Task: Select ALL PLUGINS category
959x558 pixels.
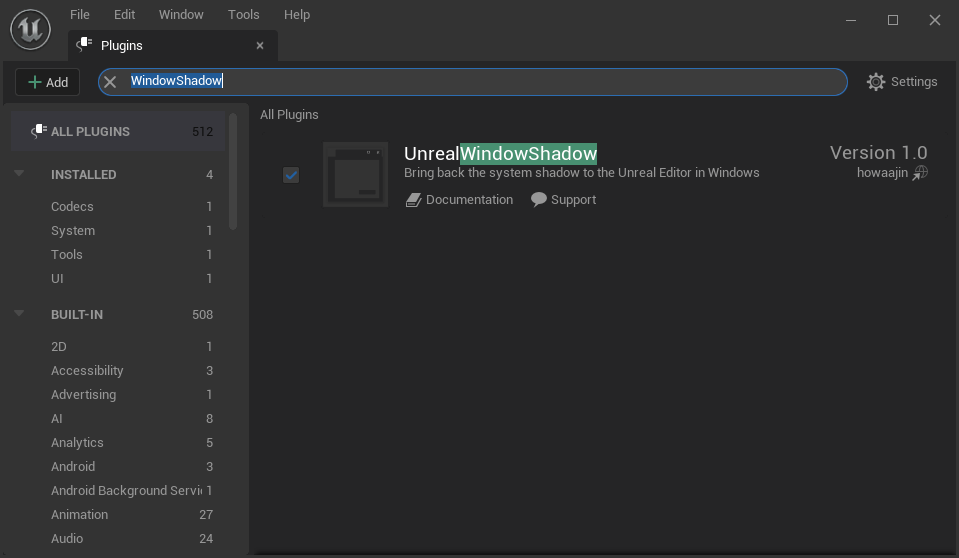Action: click(118, 132)
